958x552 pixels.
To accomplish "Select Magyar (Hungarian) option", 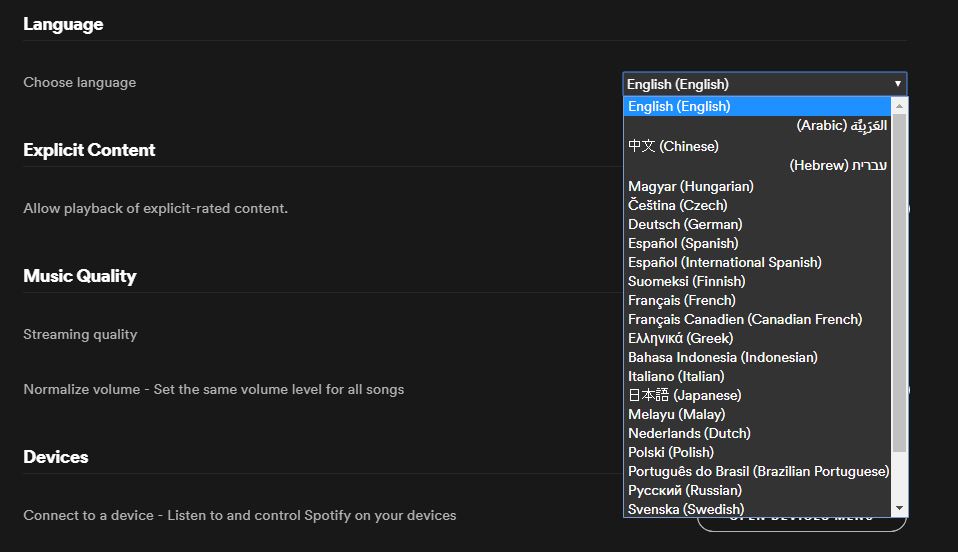I will coord(691,186).
